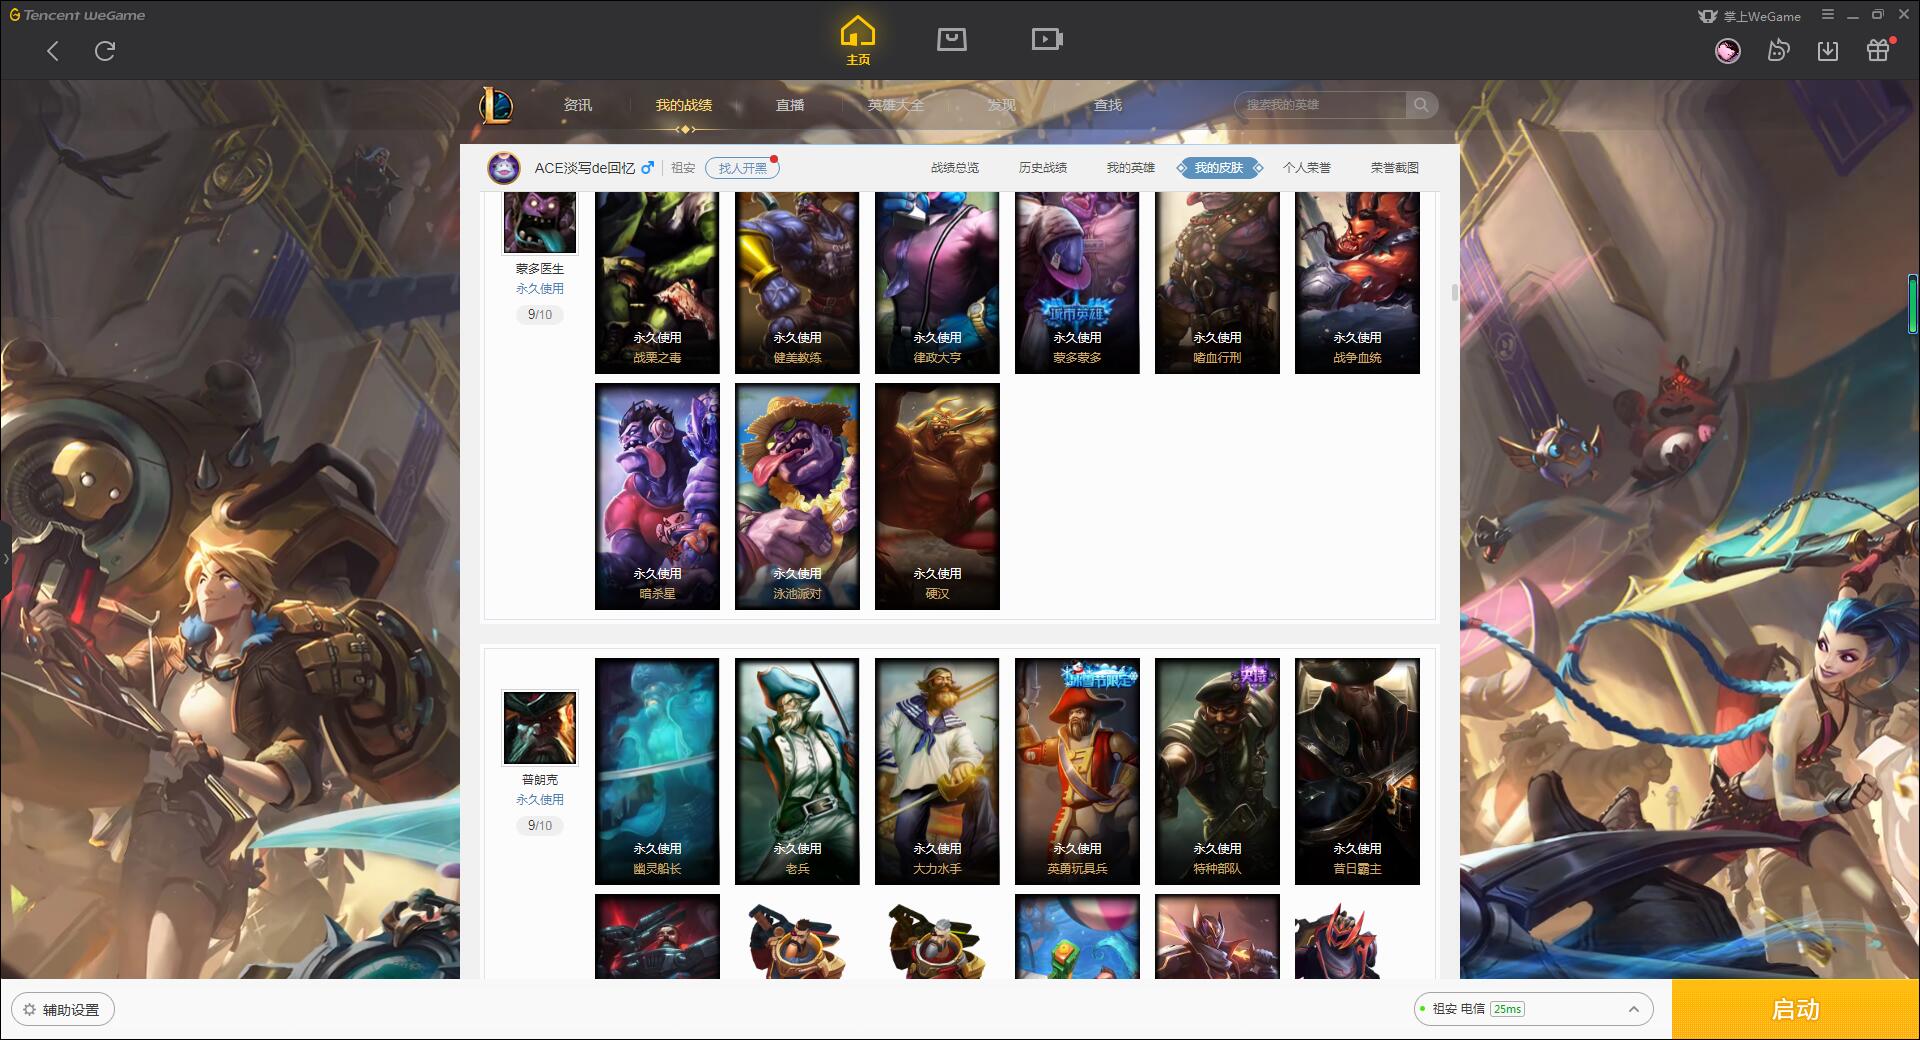Open the 发现 tab
The image size is (1920, 1040).
1002,105
